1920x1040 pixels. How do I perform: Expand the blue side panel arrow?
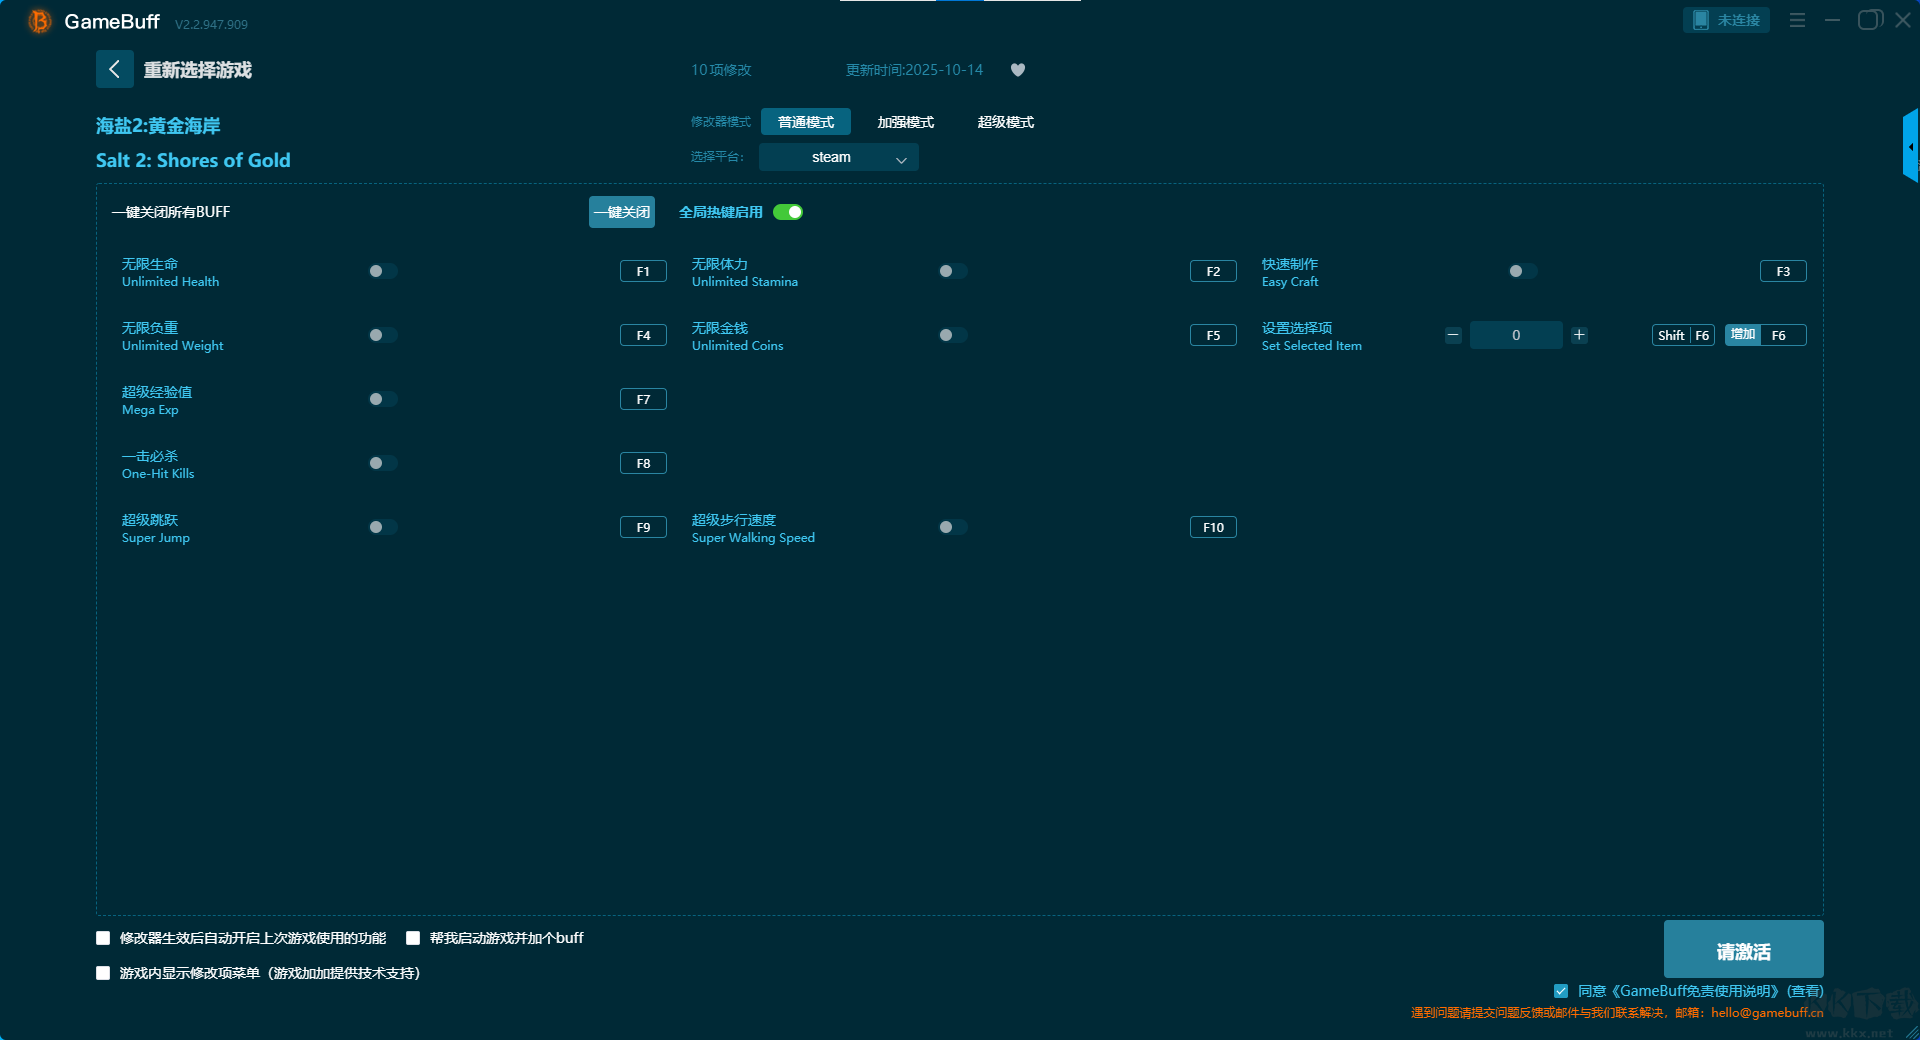[1910, 147]
